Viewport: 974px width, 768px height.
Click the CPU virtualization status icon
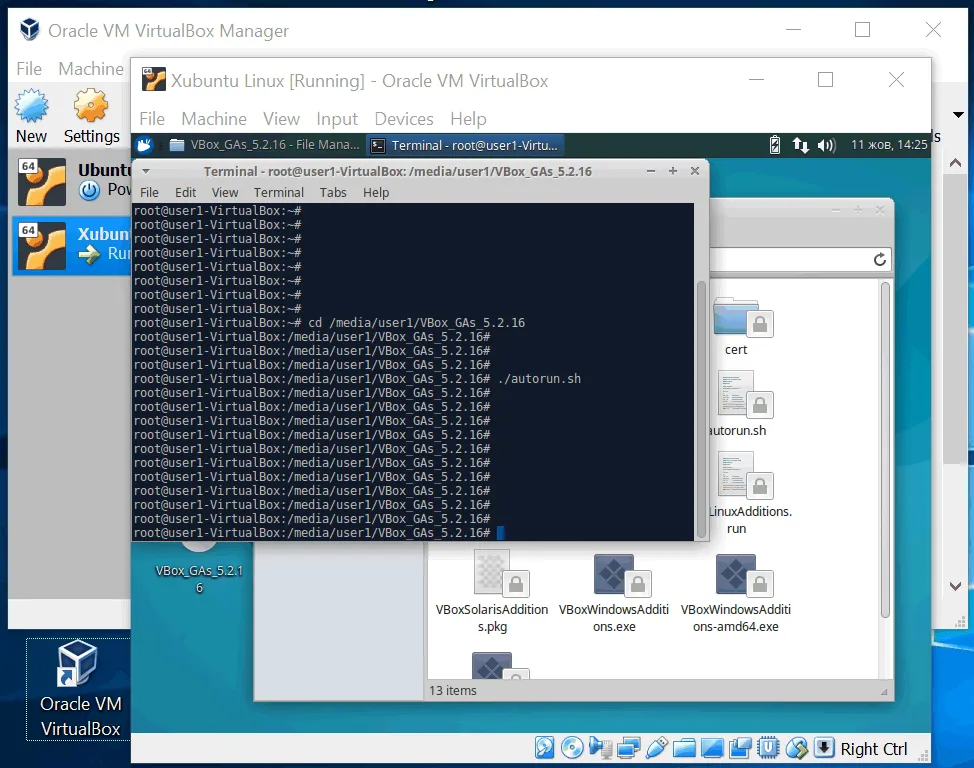point(769,748)
